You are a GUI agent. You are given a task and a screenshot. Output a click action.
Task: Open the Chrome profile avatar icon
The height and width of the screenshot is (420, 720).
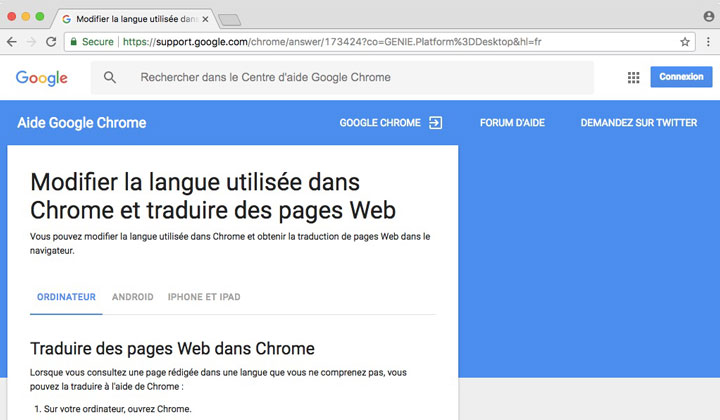click(709, 17)
